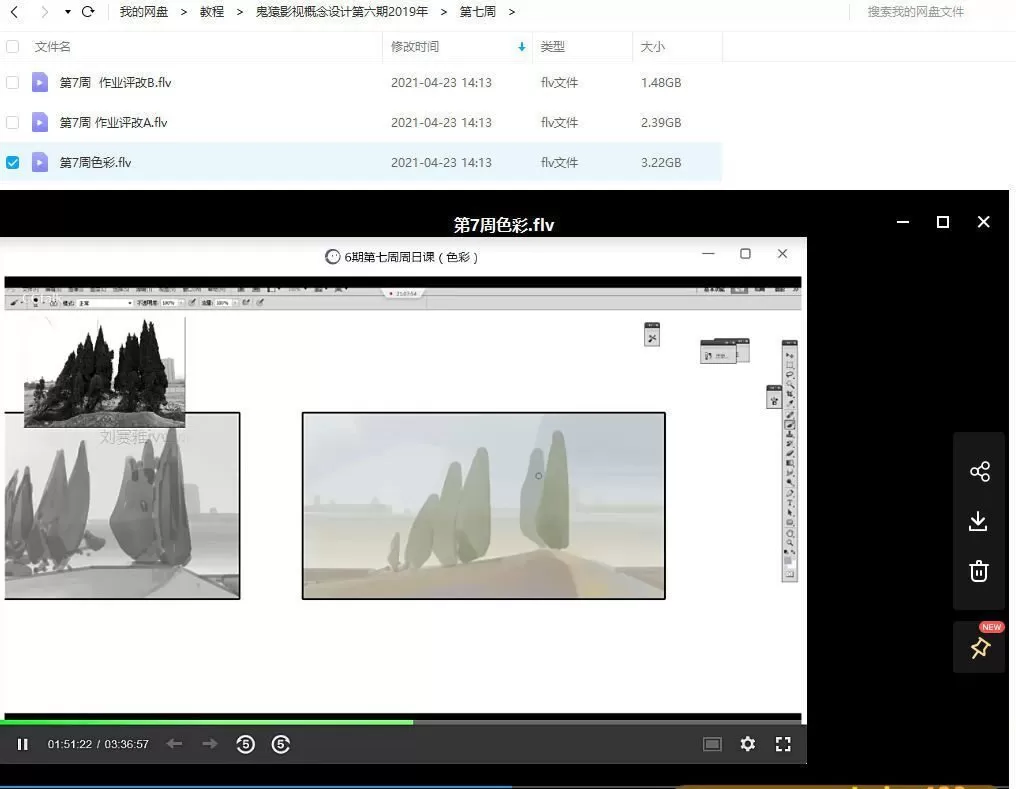Click the share icon beside the video
Viewport: 1016px width, 789px height.
[x=979, y=471]
